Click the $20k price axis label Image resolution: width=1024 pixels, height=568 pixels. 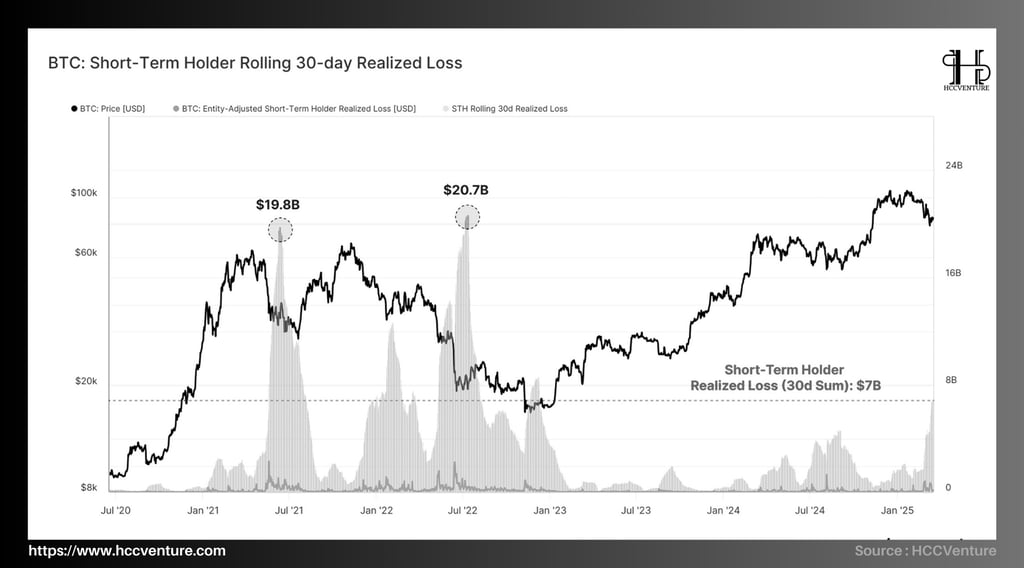[86, 381]
